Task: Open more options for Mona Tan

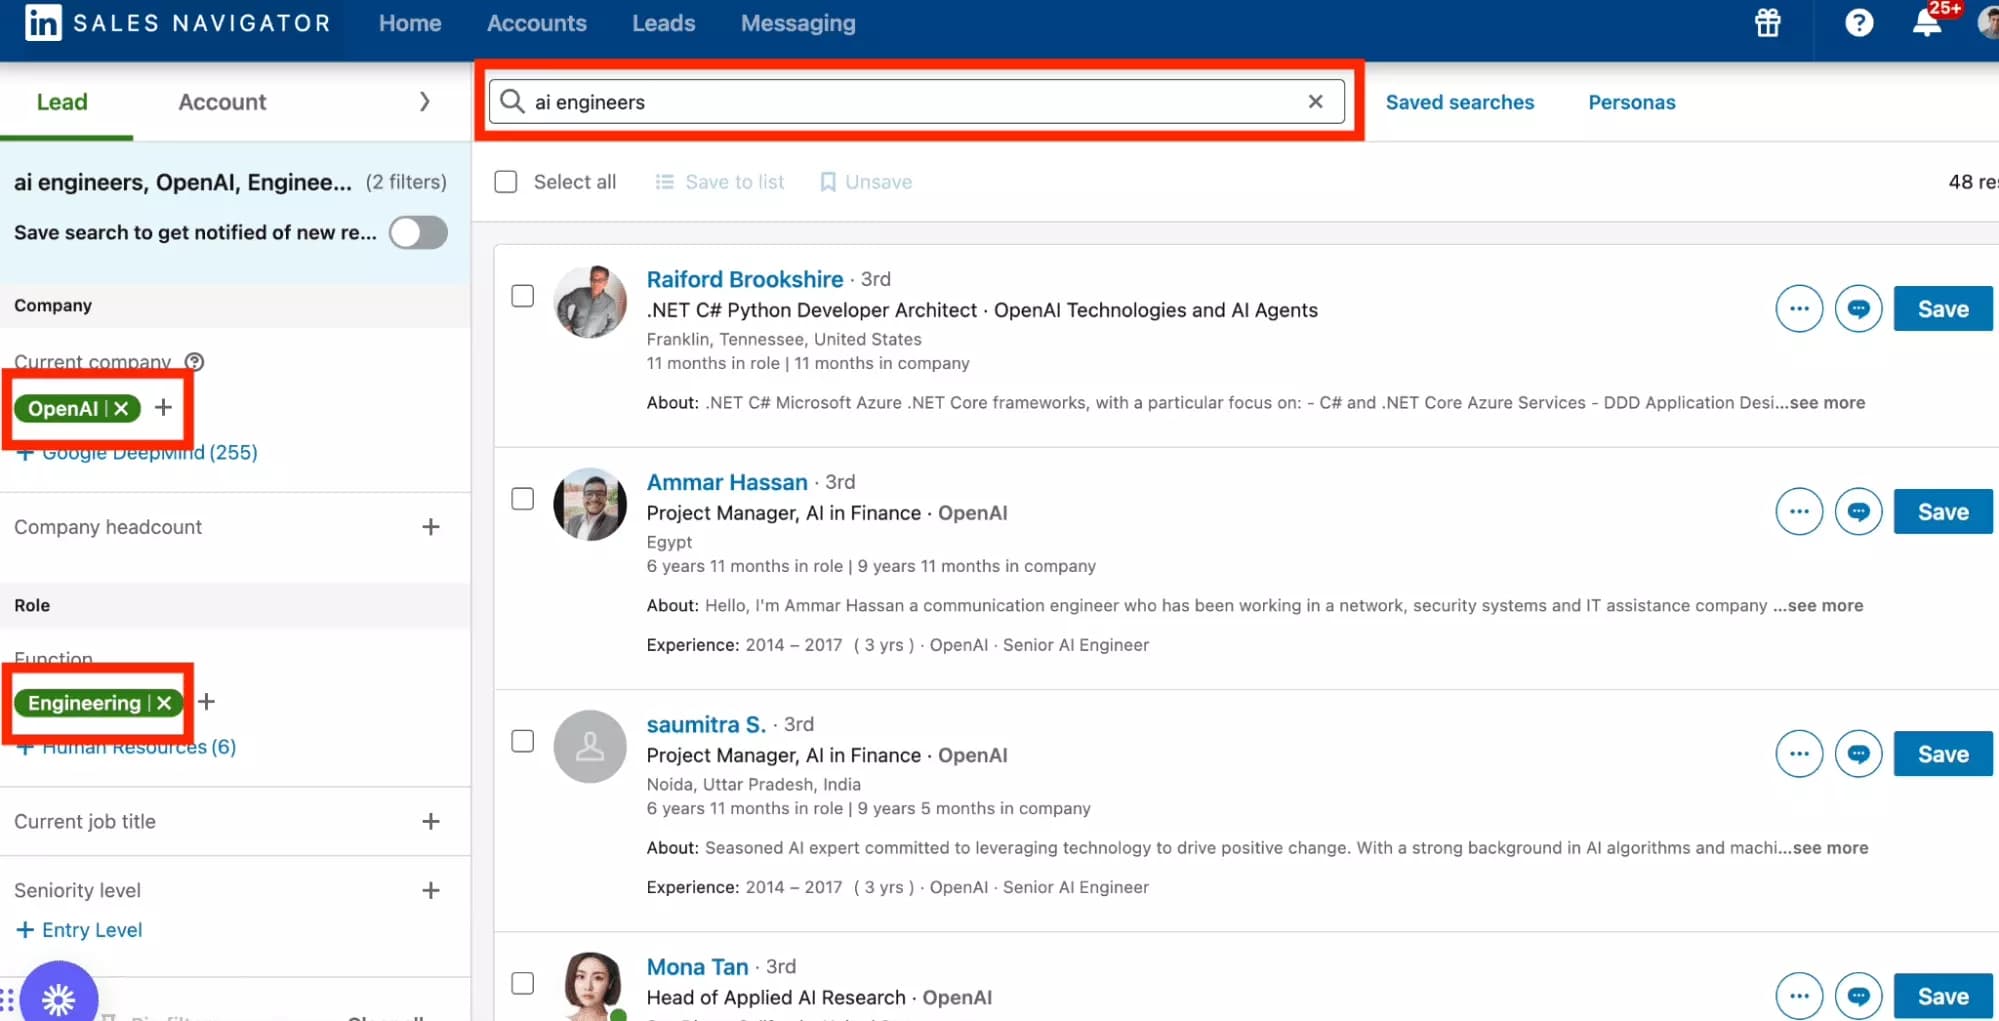Action: [1798, 996]
